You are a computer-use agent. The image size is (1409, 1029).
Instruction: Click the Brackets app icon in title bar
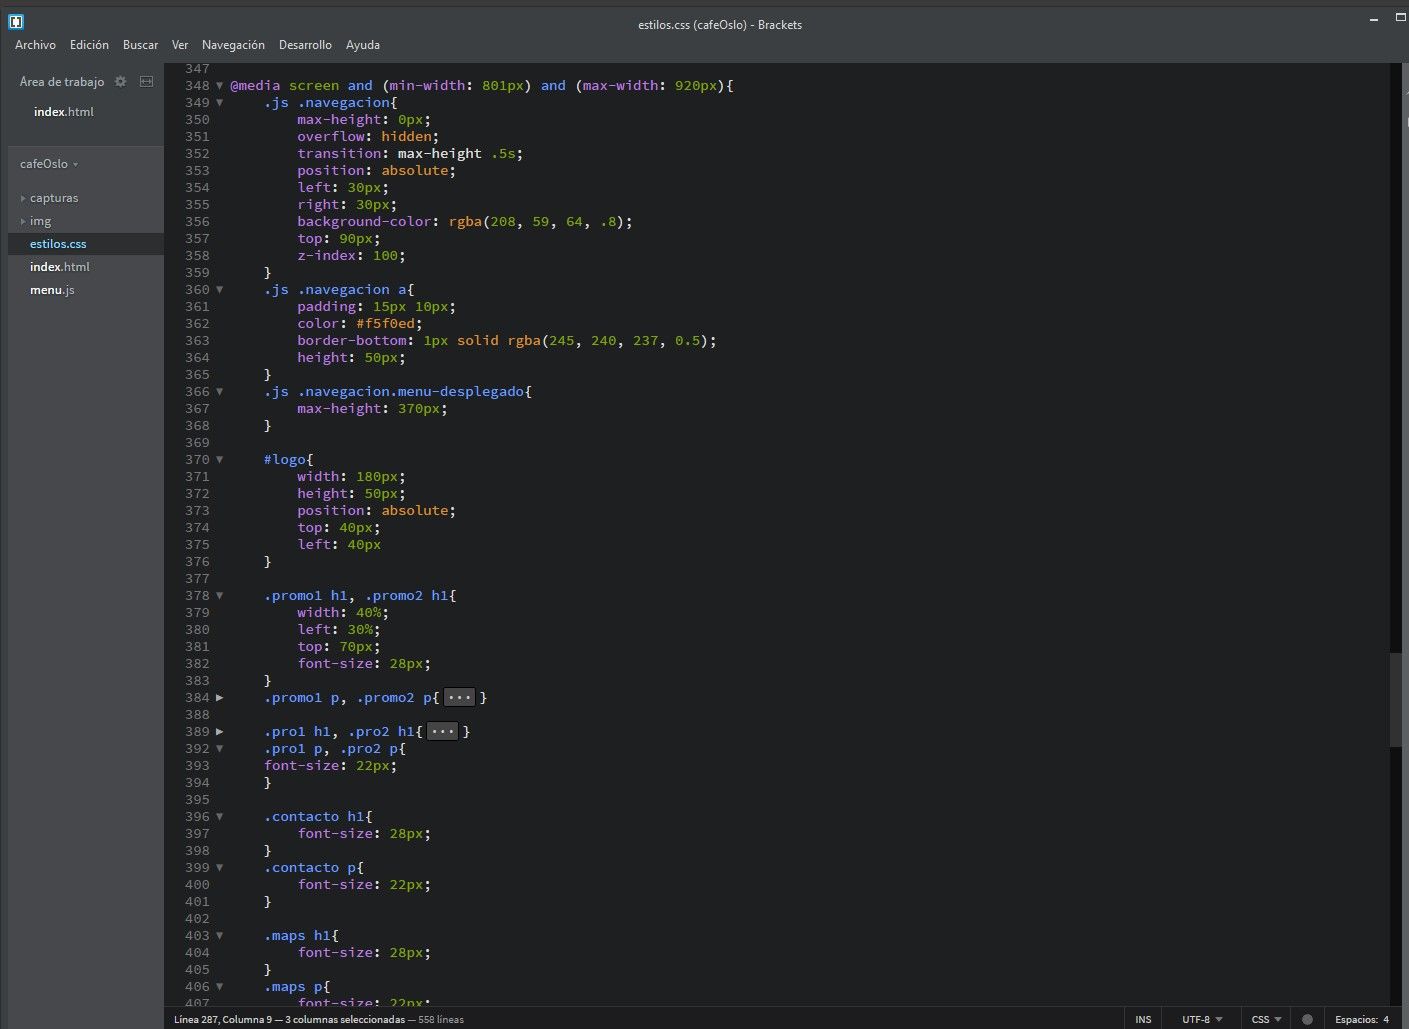coord(16,21)
